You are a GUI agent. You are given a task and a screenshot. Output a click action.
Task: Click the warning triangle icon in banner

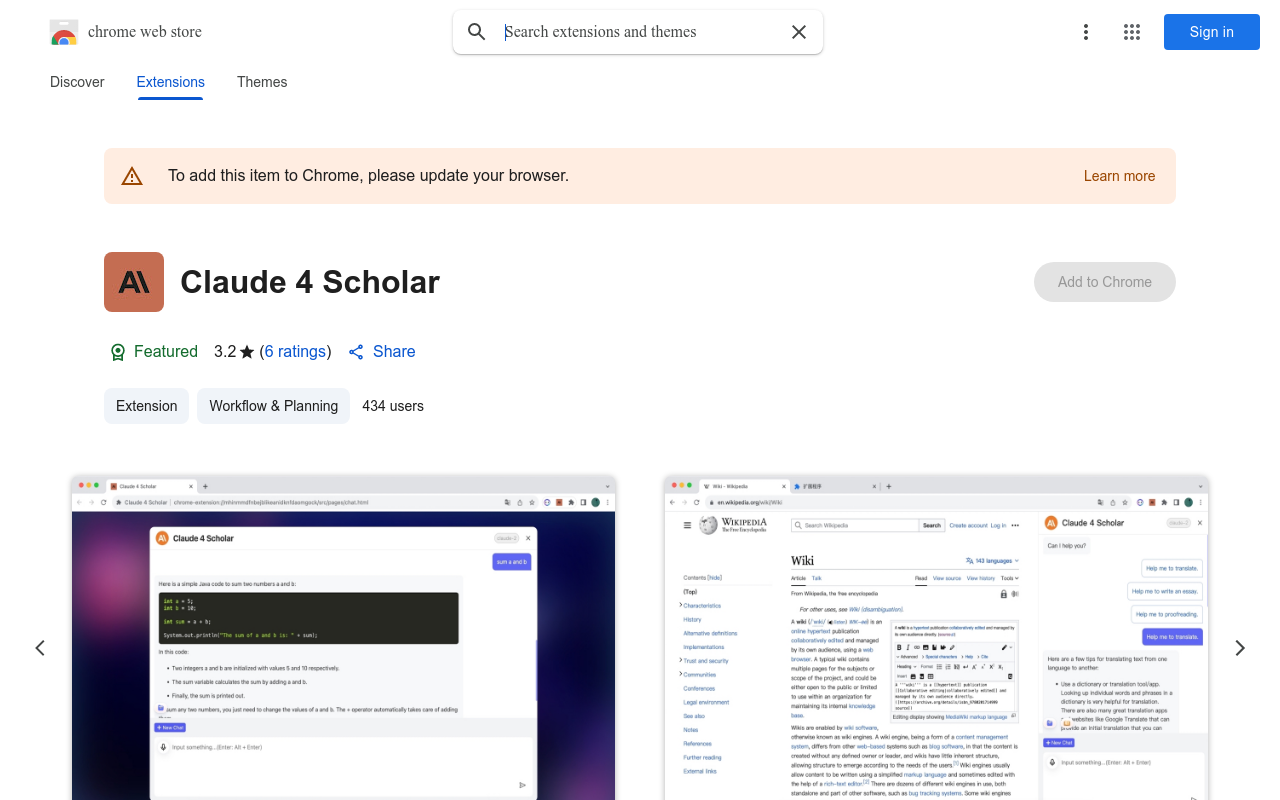click(x=132, y=176)
